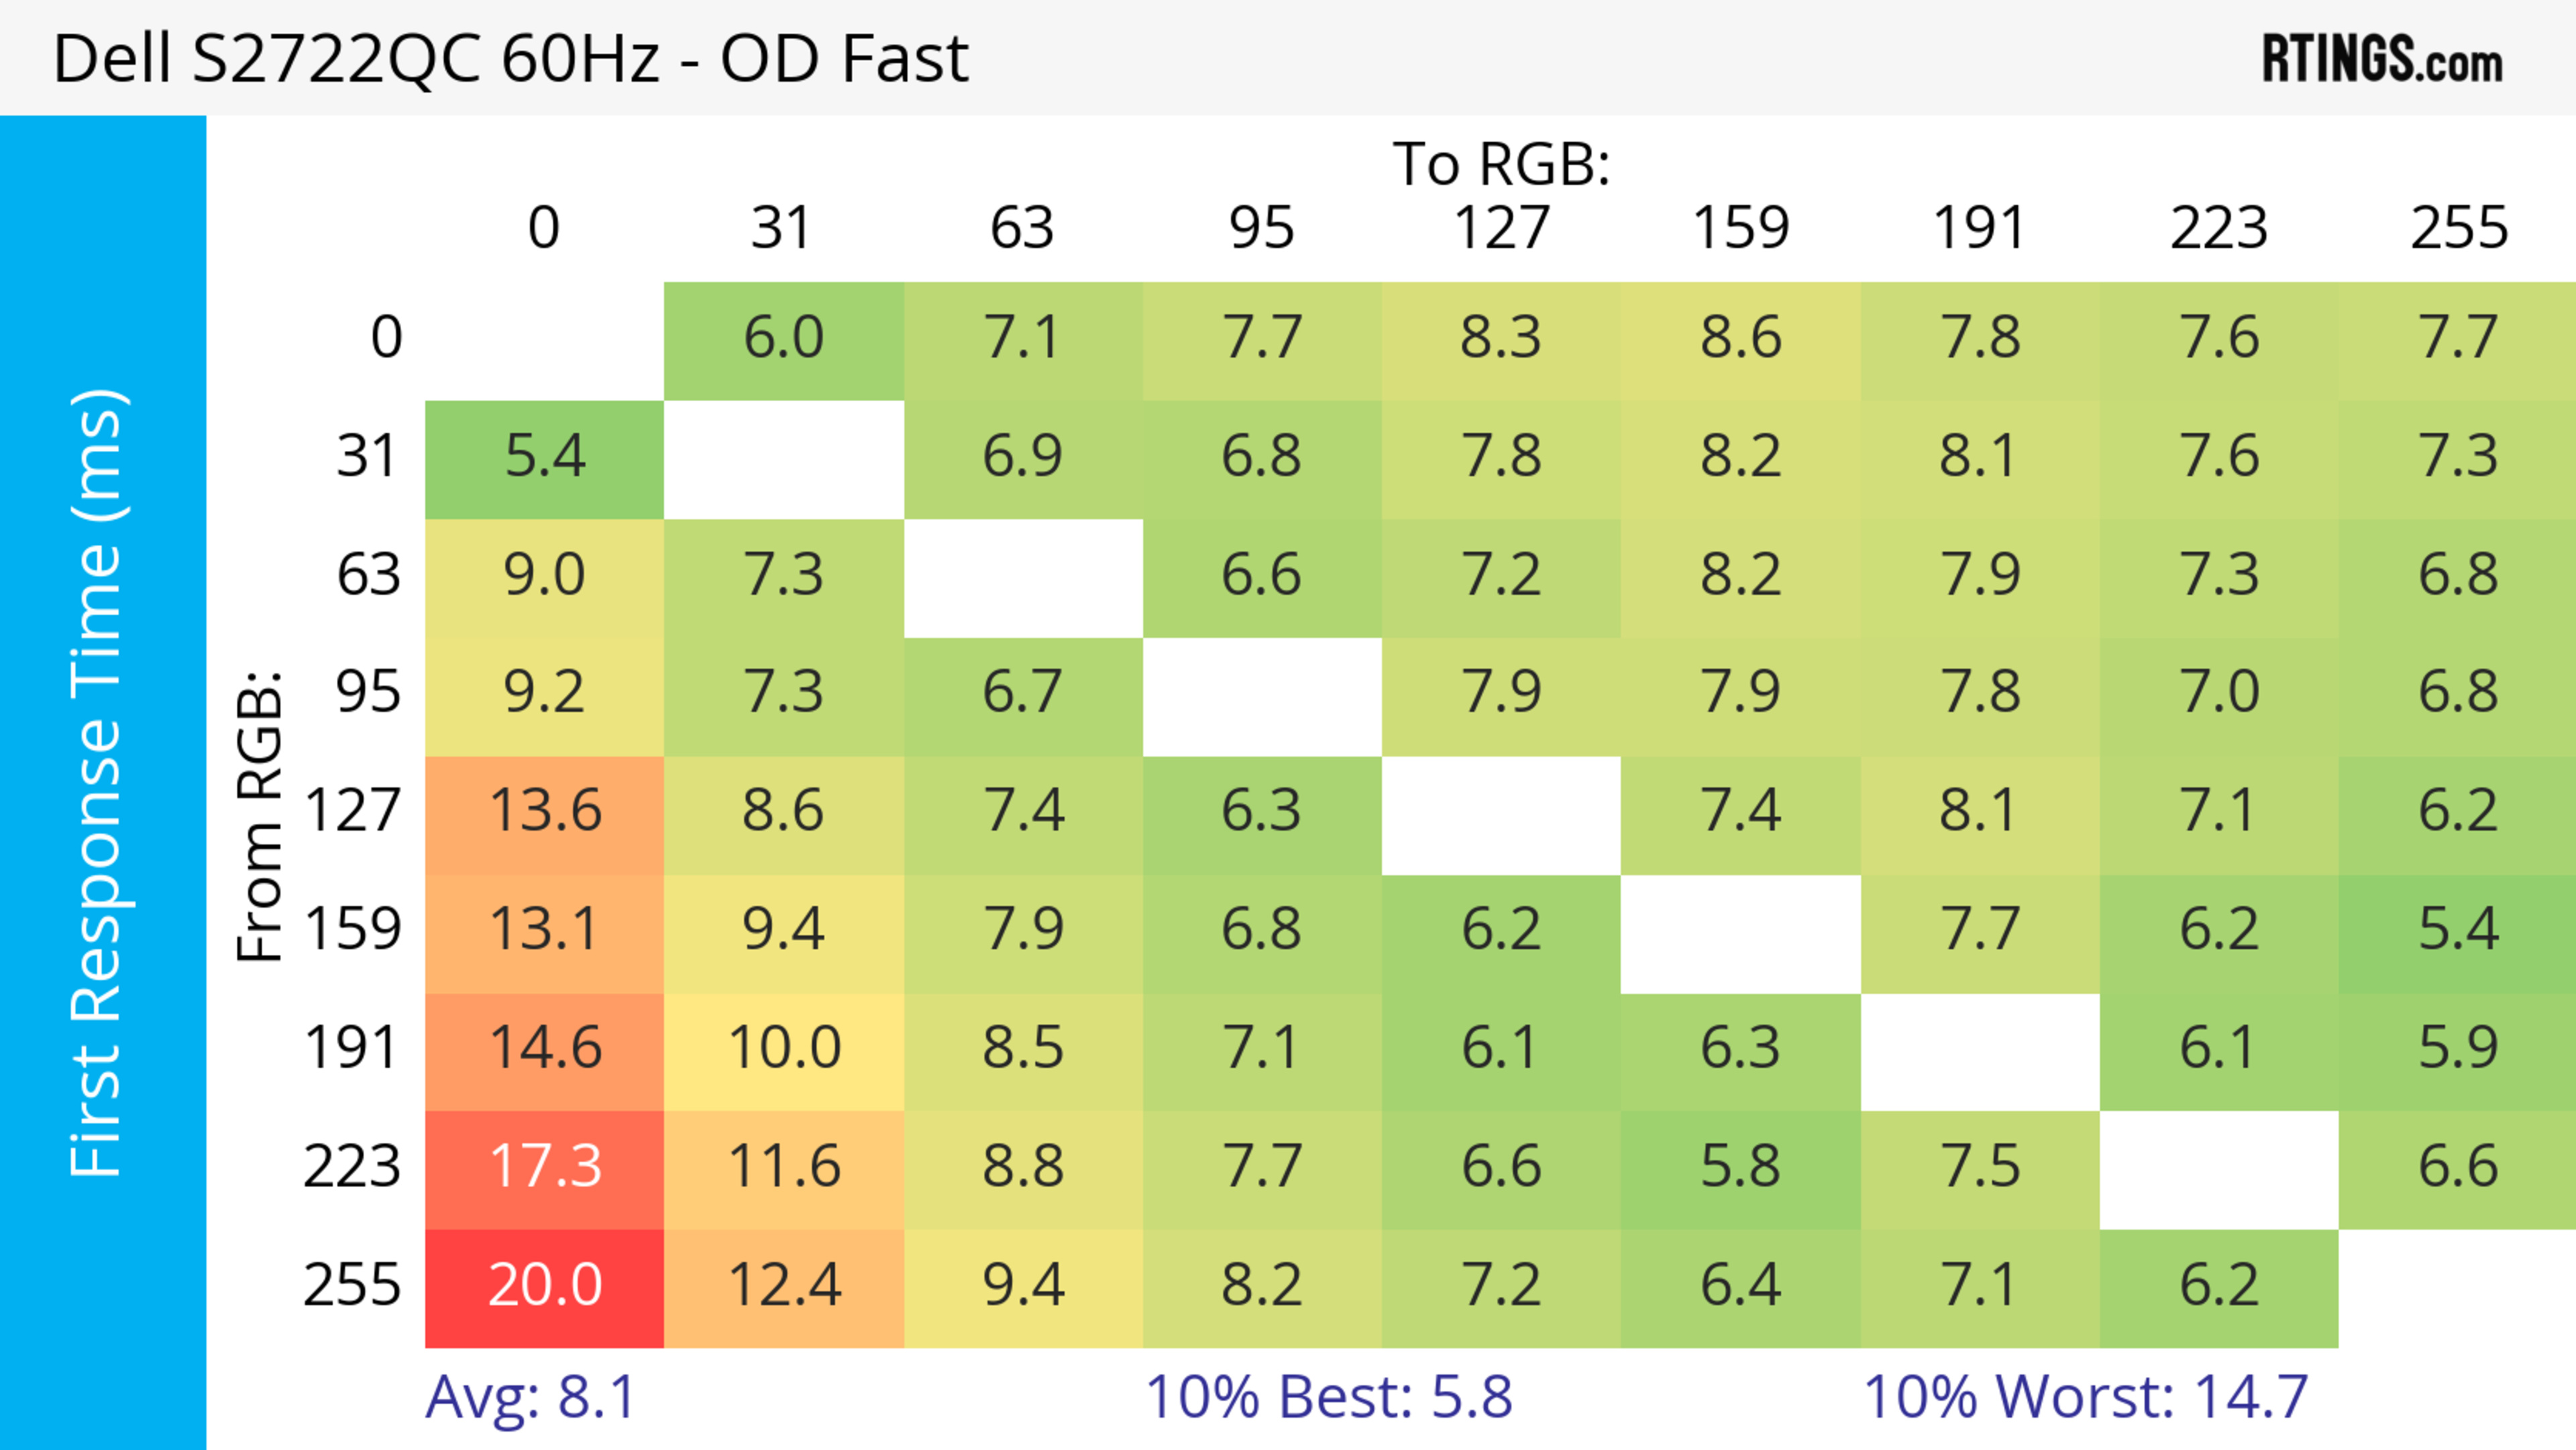The height and width of the screenshot is (1450, 2576).
Task: Select the 12.4 cell in bottom row
Action: pyautogui.click(x=784, y=1286)
